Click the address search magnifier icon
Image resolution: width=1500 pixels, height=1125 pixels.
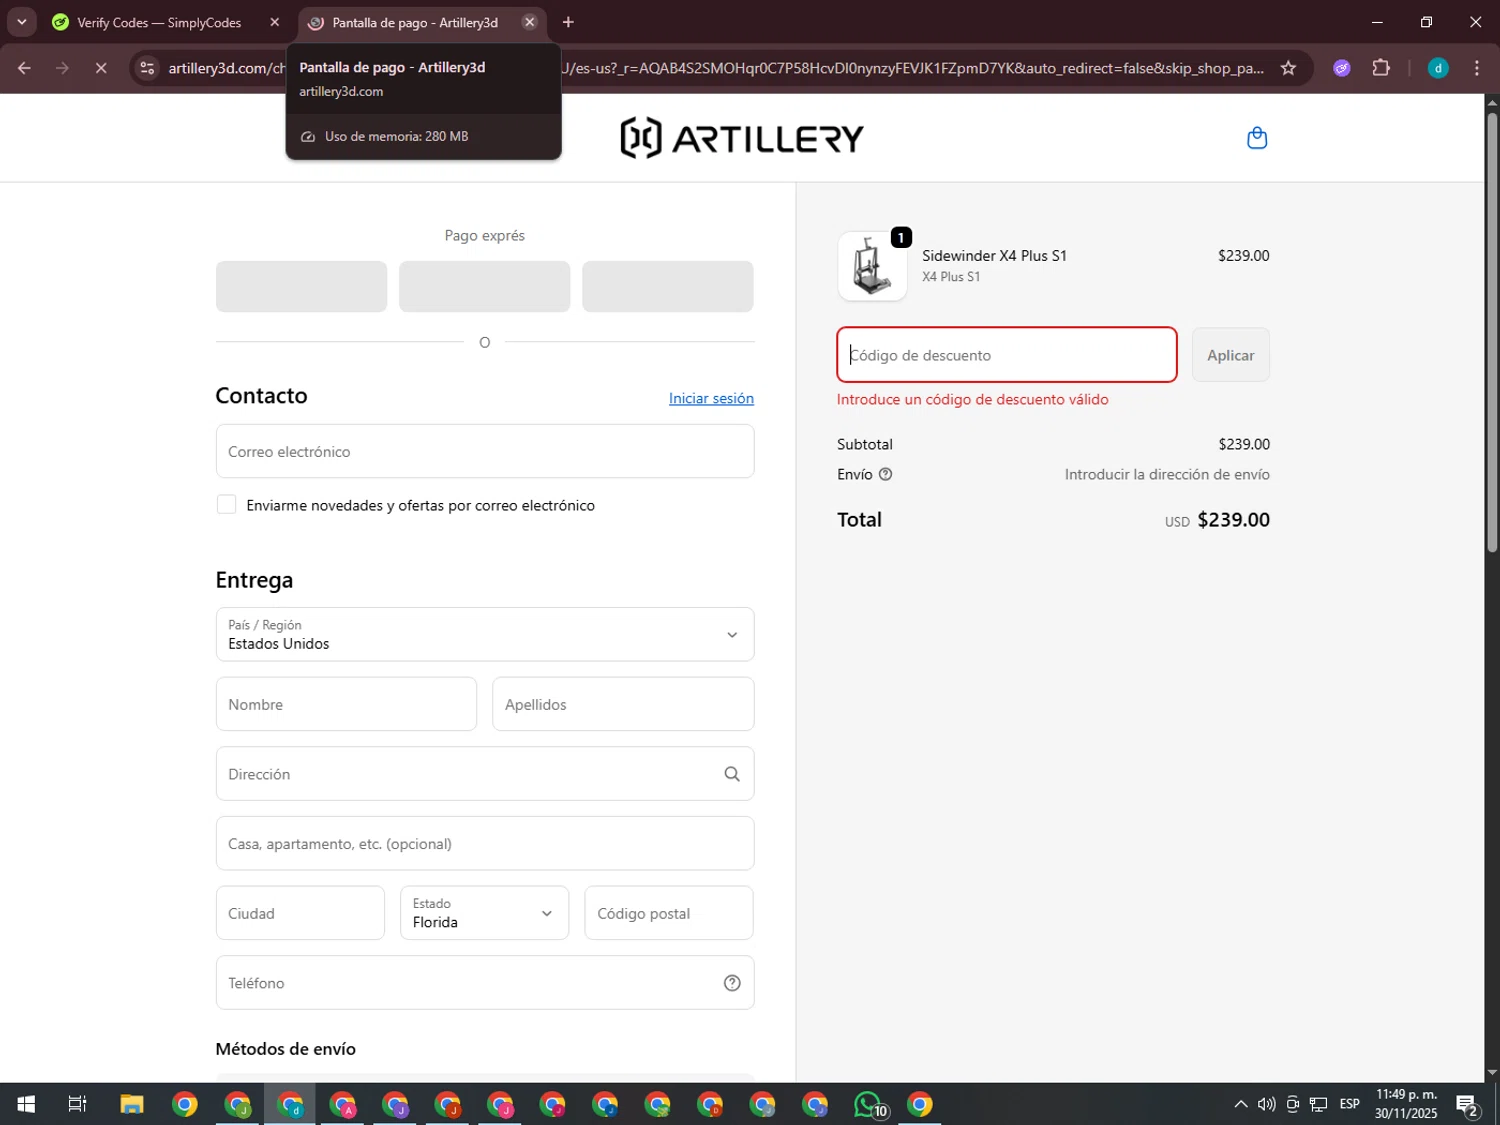(732, 774)
